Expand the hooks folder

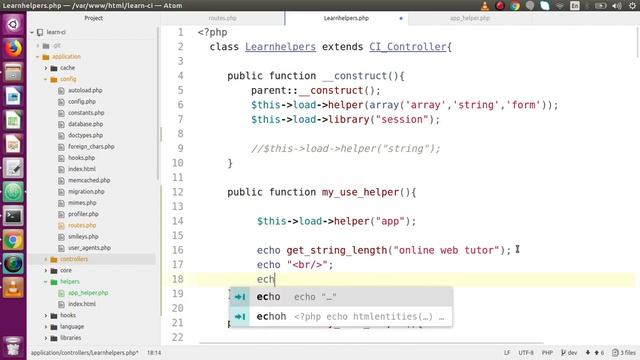click(x=46, y=316)
